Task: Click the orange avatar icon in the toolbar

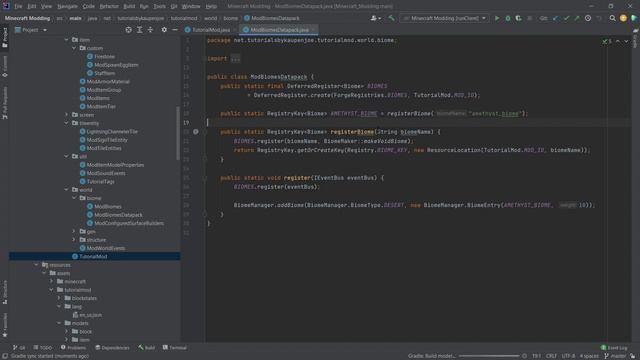Action: click(x=623, y=18)
